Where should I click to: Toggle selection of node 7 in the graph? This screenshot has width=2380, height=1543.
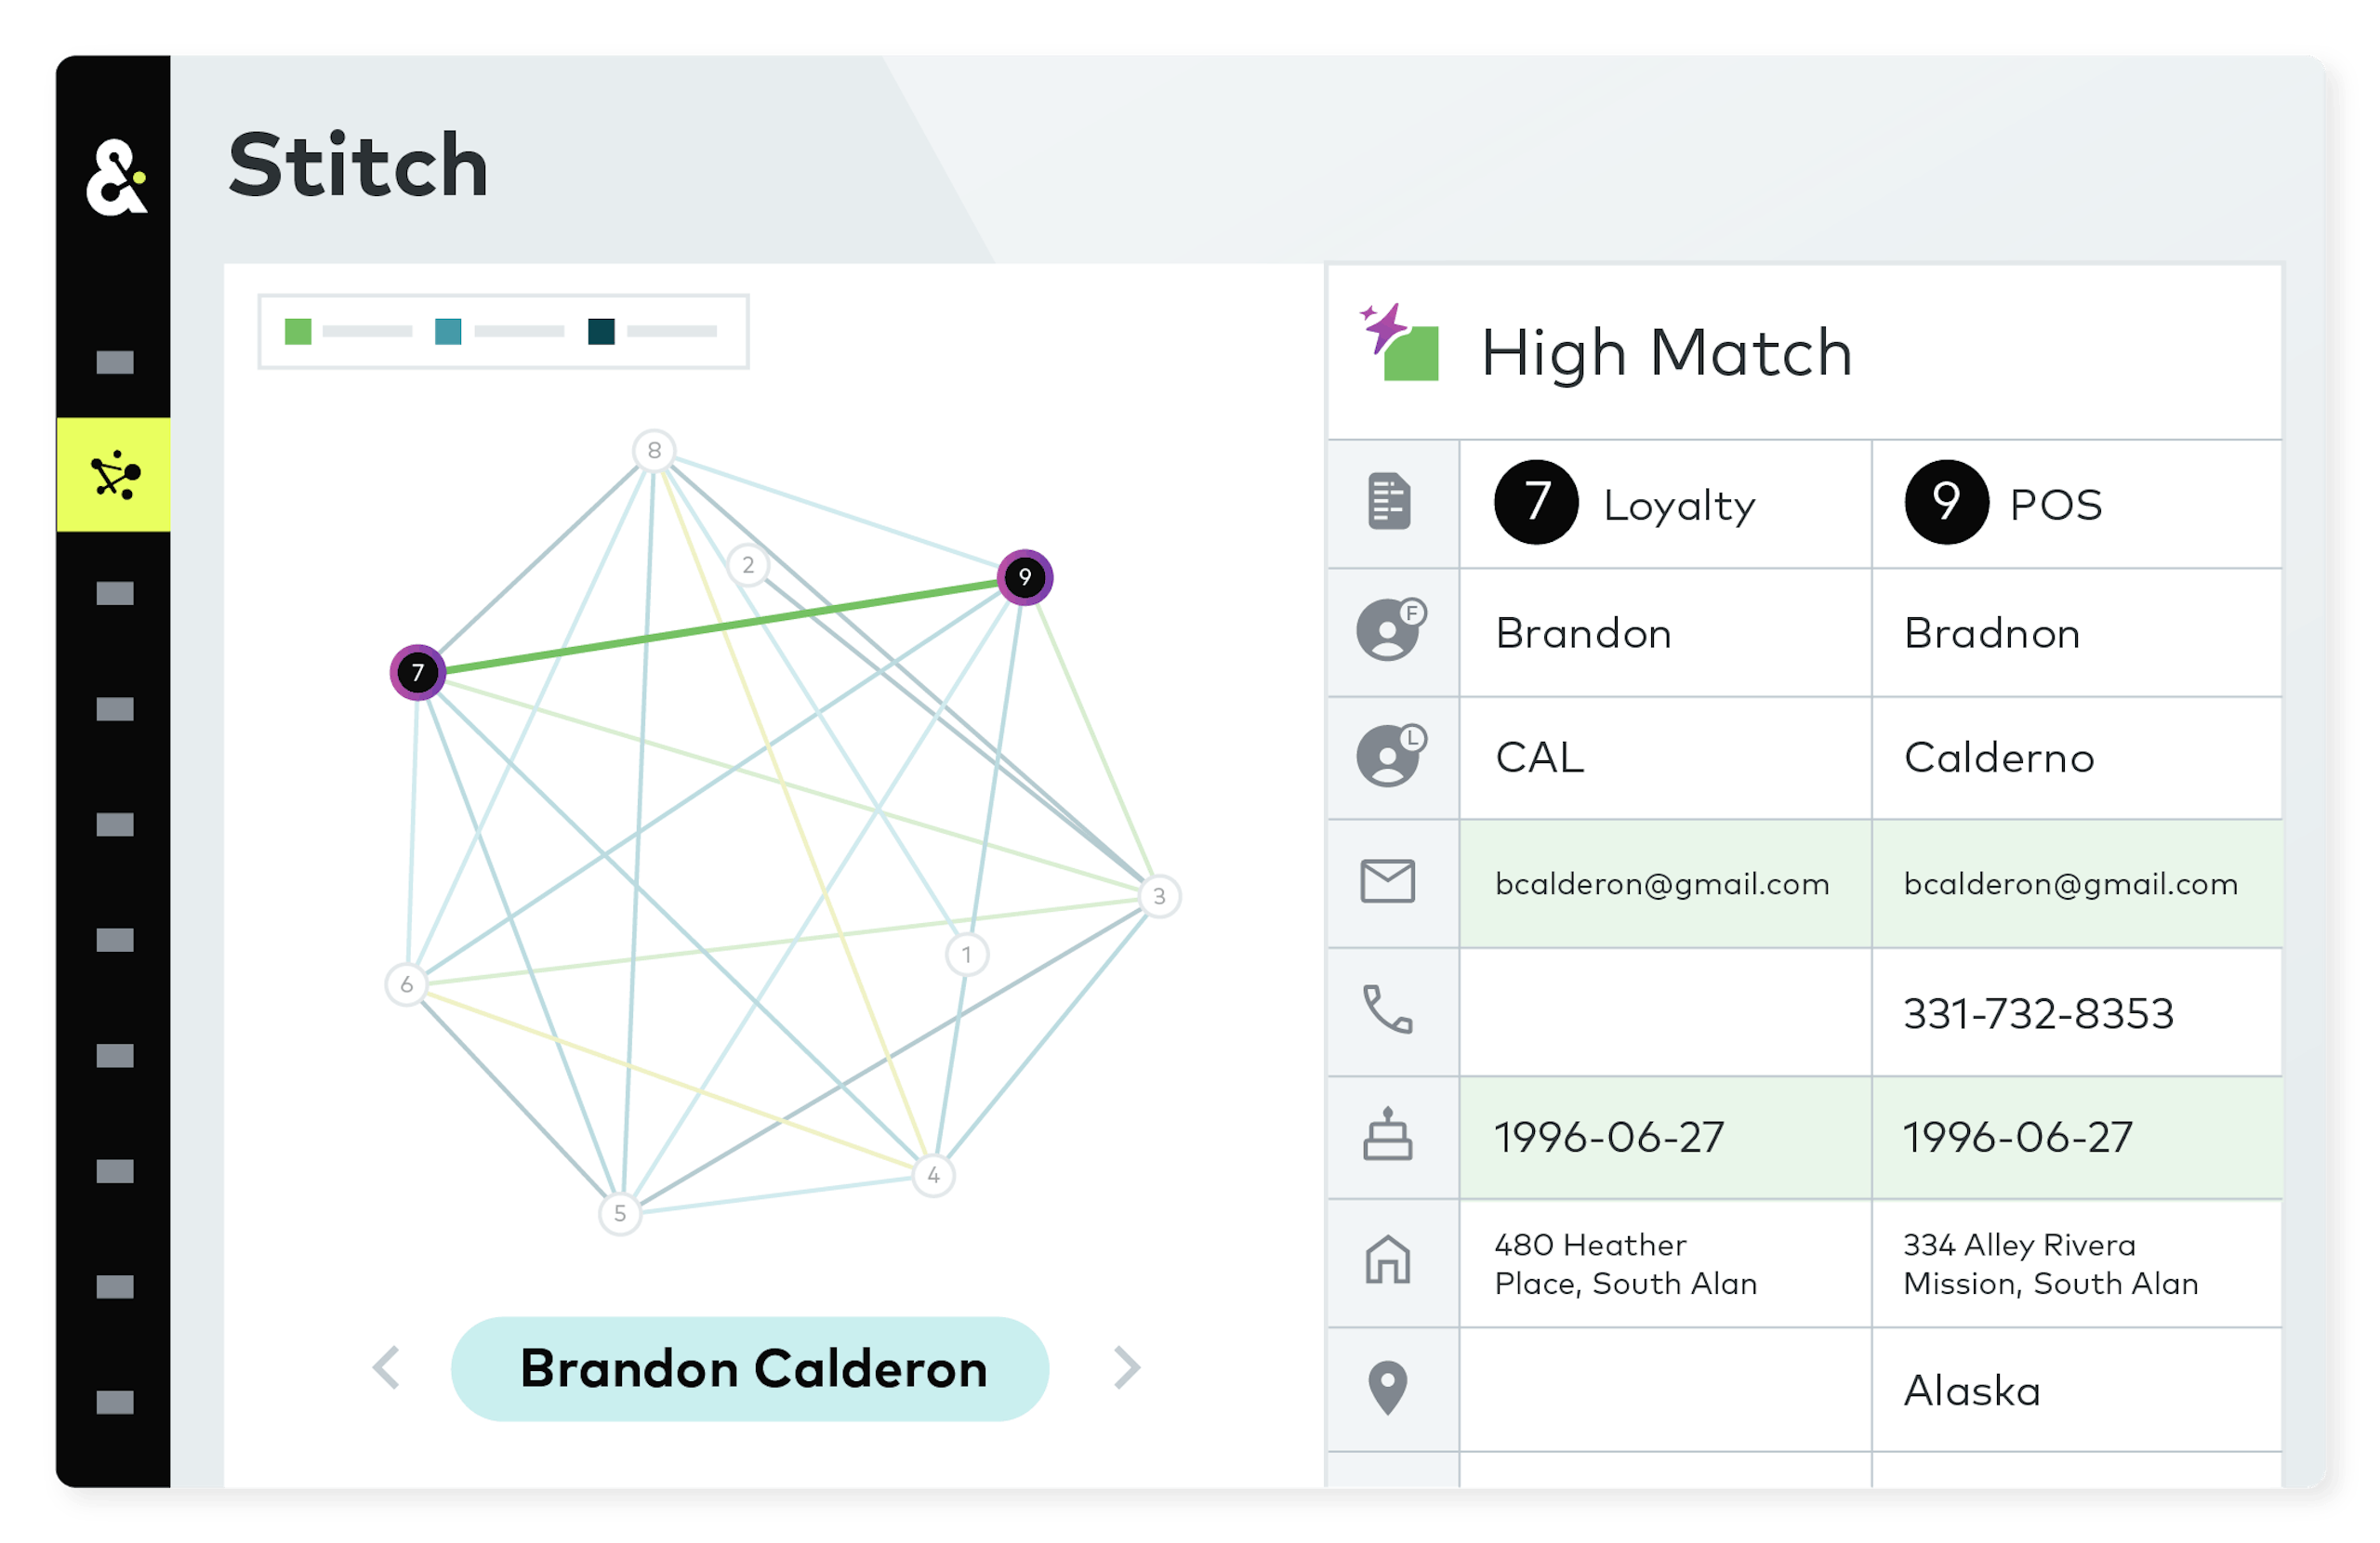[420, 673]
